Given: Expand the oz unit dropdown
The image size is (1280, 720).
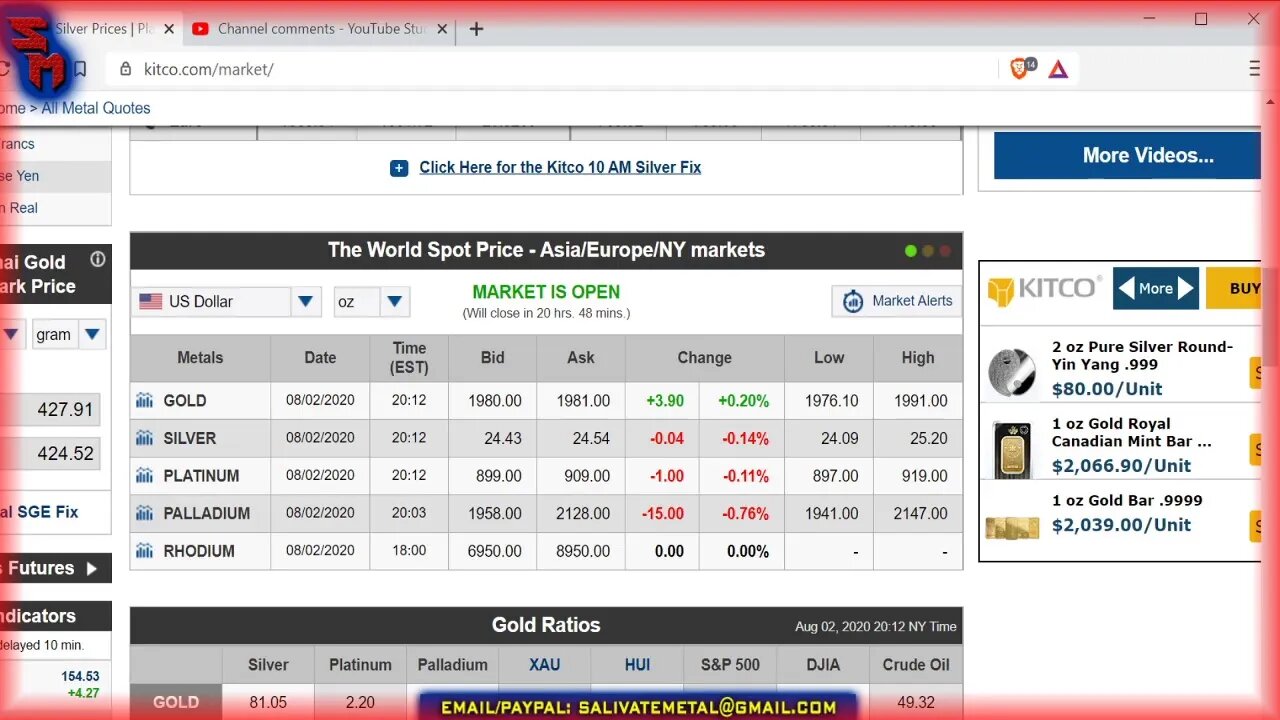Looking at the screenshot, I should pyautogui.click(x=395, y=301).
